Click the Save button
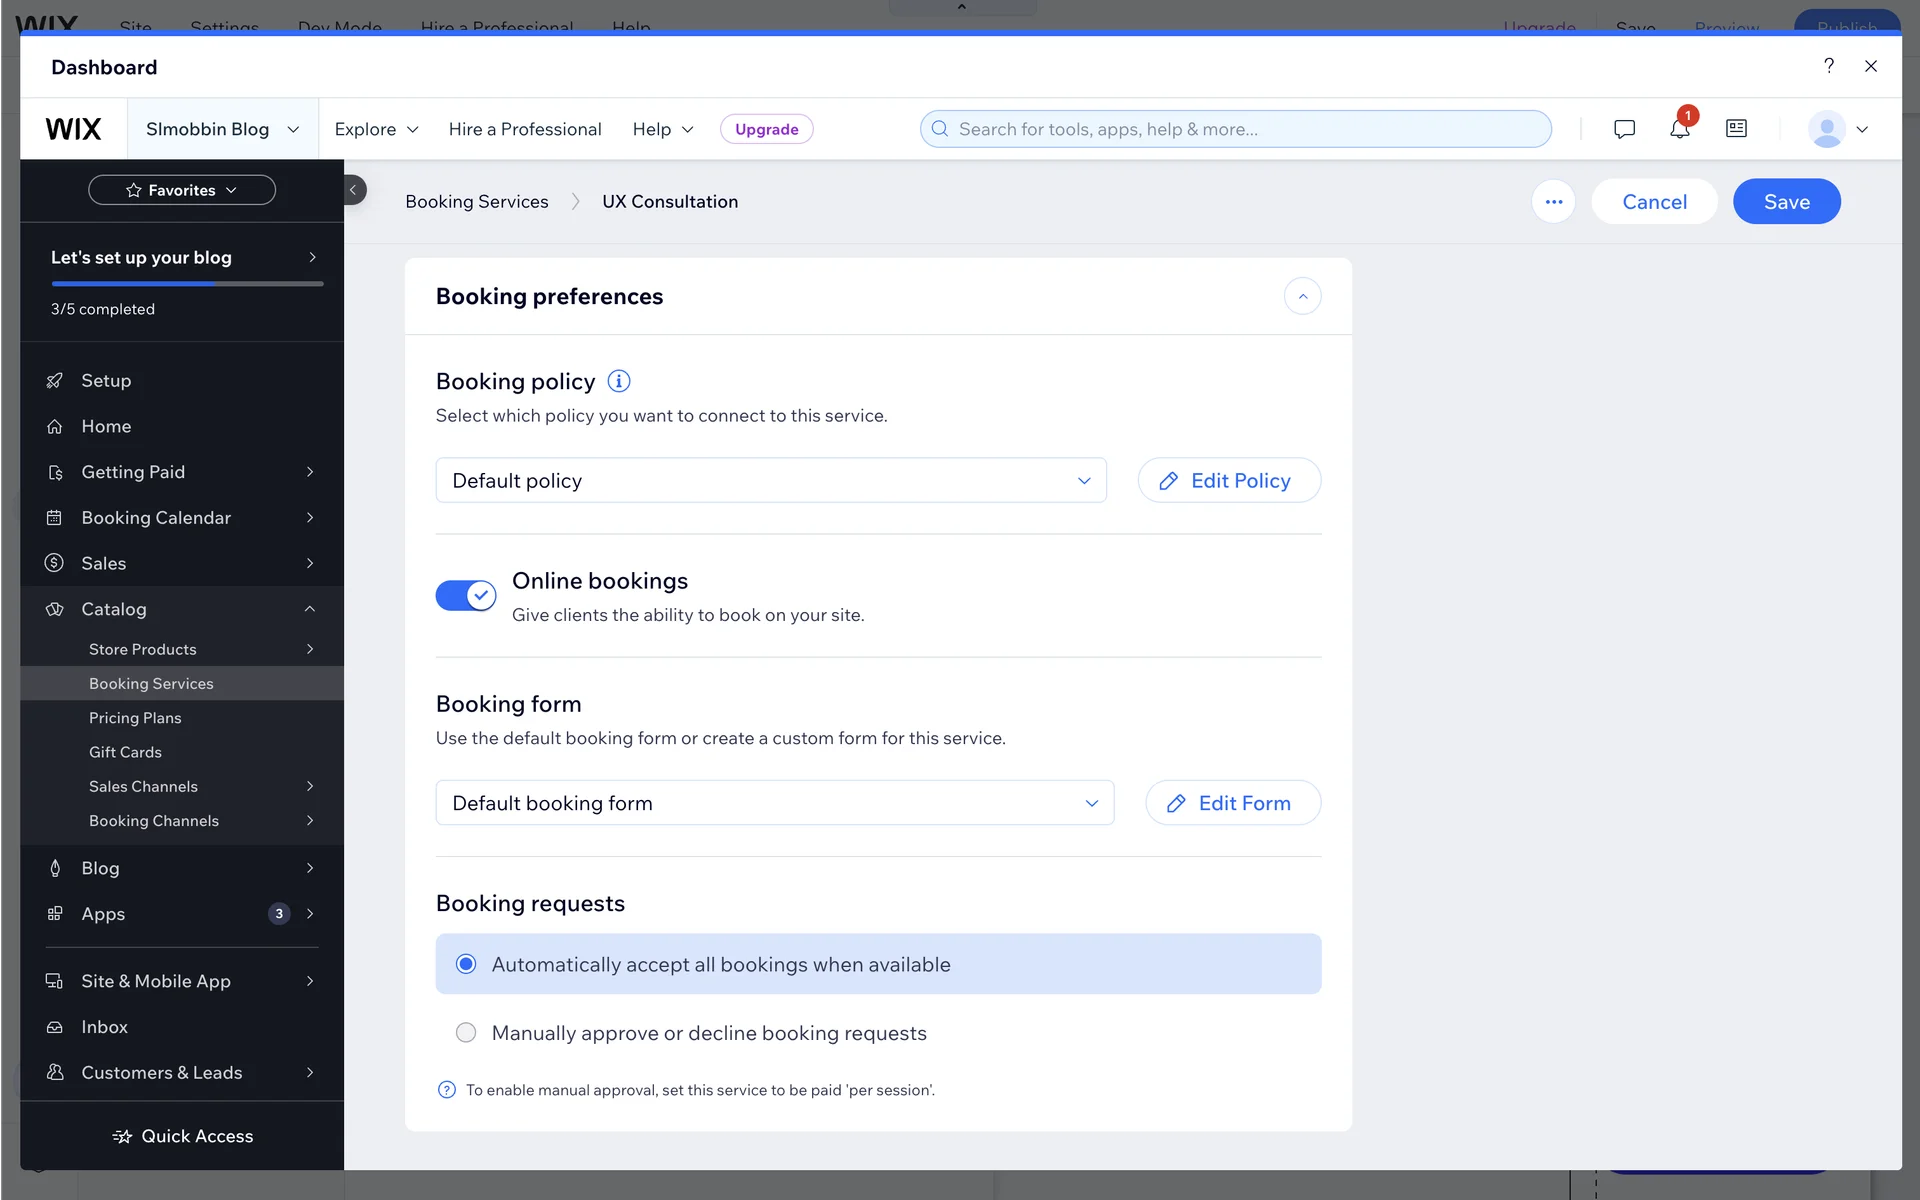Screen dimensions: 1920x1200 [x=1786, y=202]
